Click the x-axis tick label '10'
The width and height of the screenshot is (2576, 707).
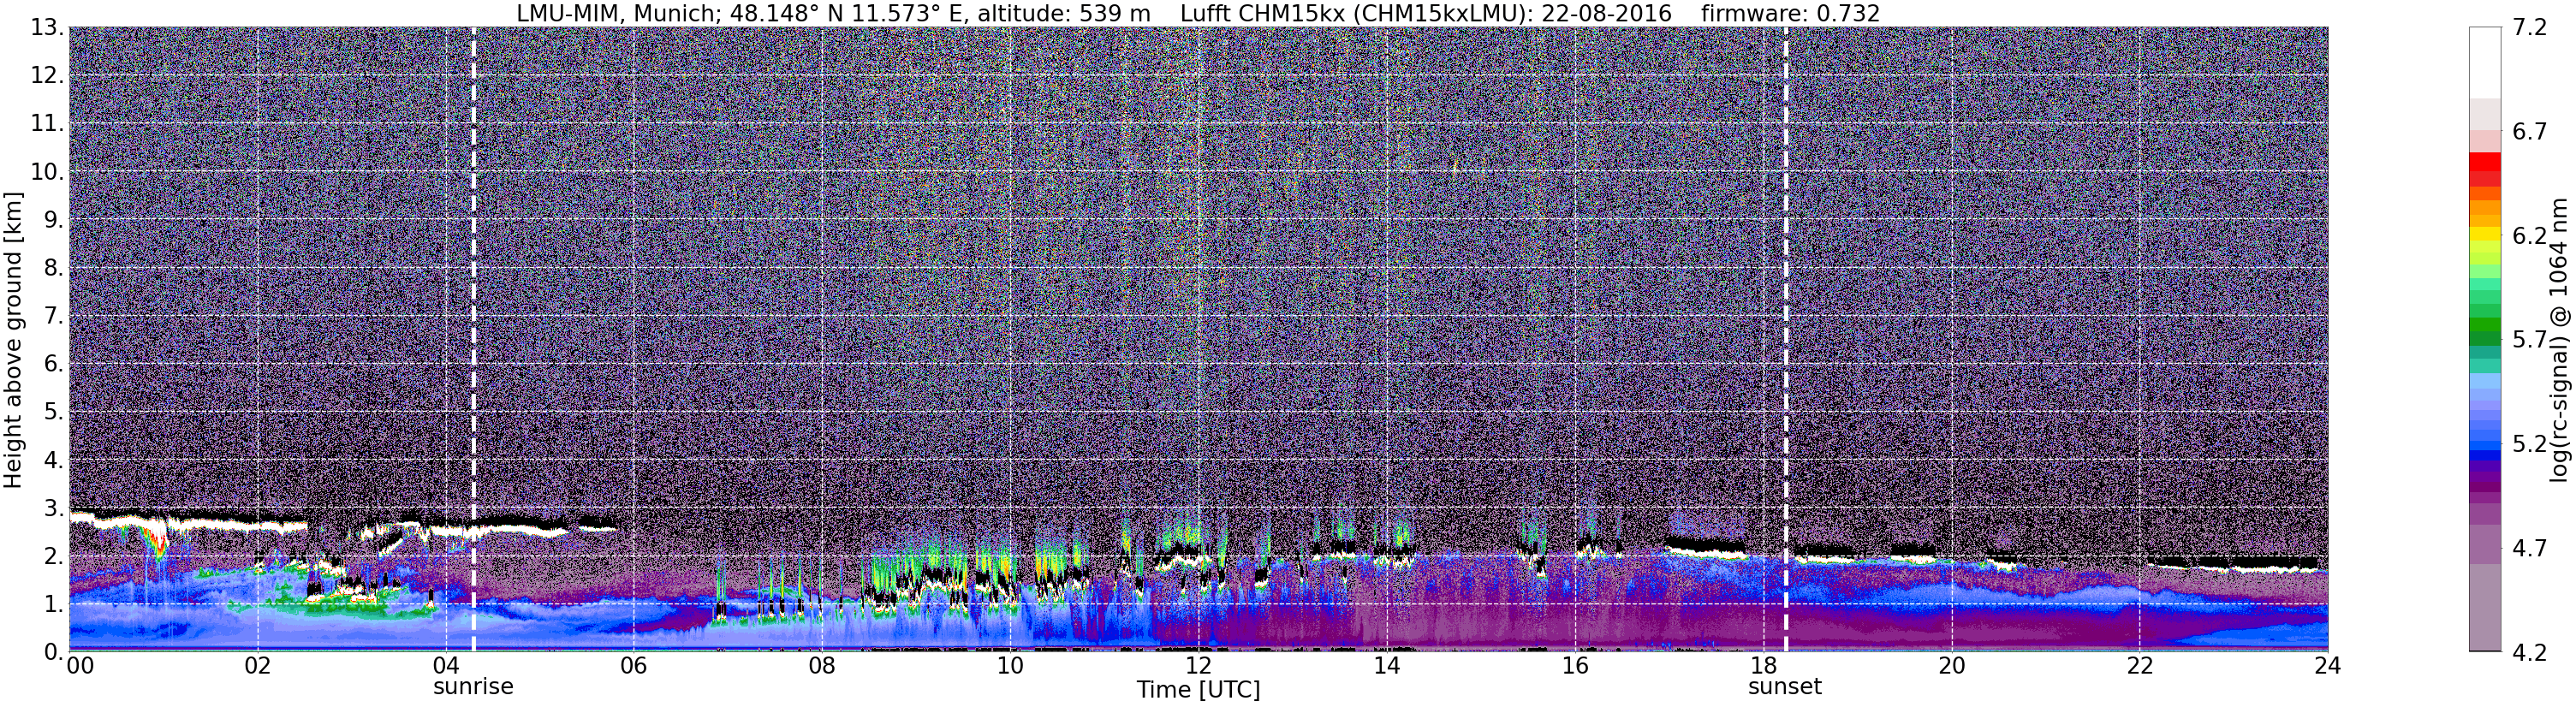pyautogui.click(x=1010, y=666)
